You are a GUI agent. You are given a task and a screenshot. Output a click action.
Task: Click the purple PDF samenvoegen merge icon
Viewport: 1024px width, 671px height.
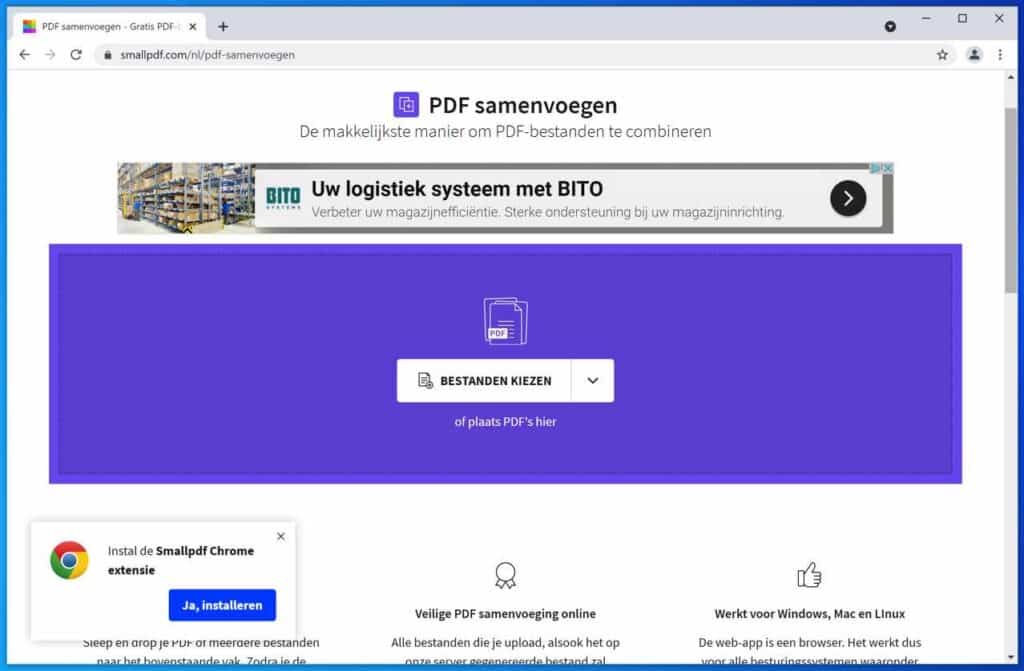click(x=407, y=104)
